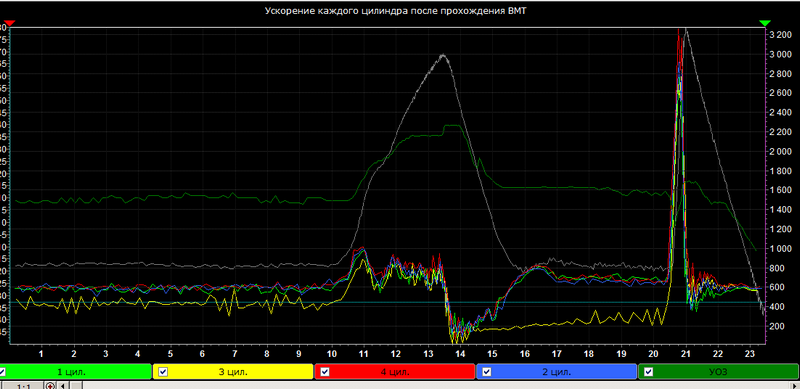Click the green triangle end marker

point(764,23)
